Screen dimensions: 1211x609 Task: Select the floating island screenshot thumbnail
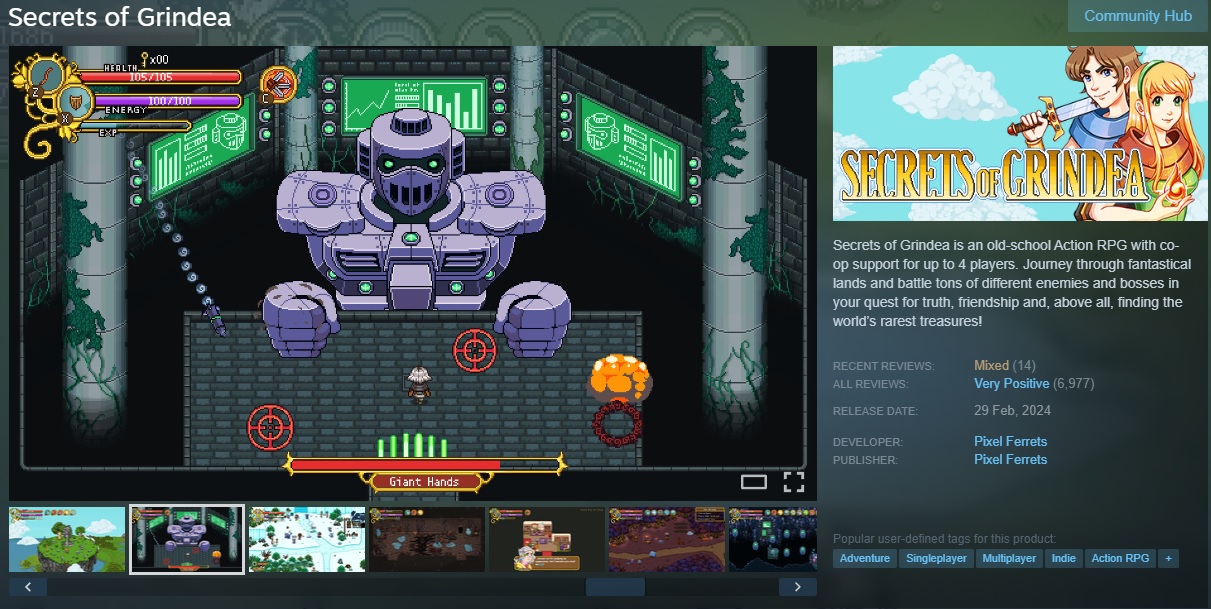pyautogui.click(x=67, y=539)
